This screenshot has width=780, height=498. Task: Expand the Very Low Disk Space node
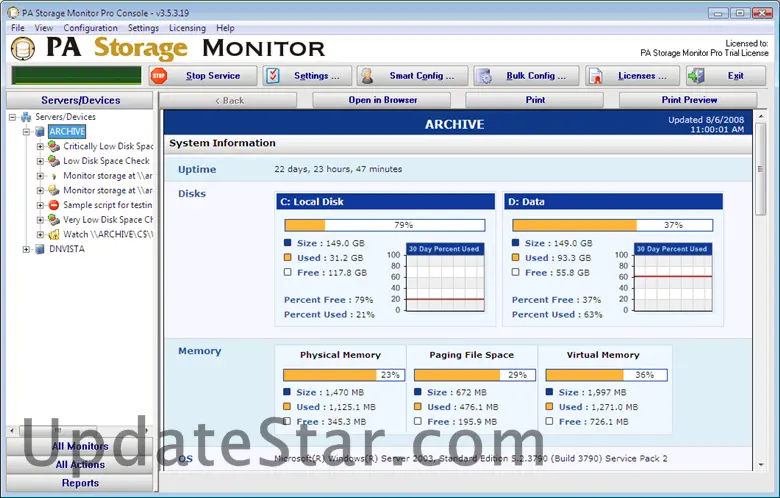pyautogui.click(x=40, y=219)
